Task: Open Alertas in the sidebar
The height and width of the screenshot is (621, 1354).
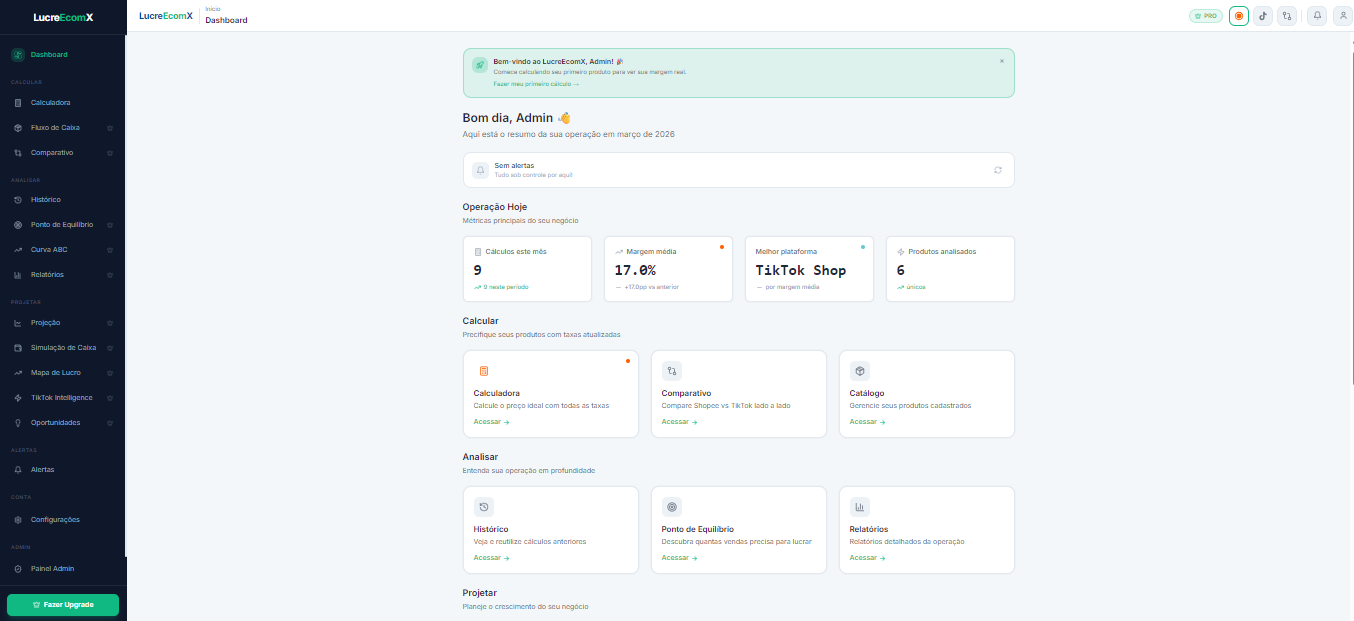Action: tap(63, 470)
